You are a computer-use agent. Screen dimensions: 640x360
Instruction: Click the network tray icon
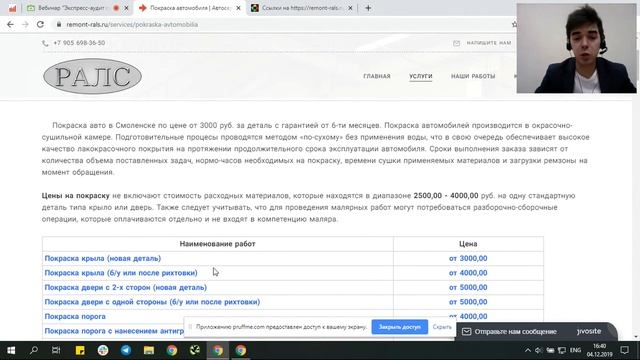562,350
